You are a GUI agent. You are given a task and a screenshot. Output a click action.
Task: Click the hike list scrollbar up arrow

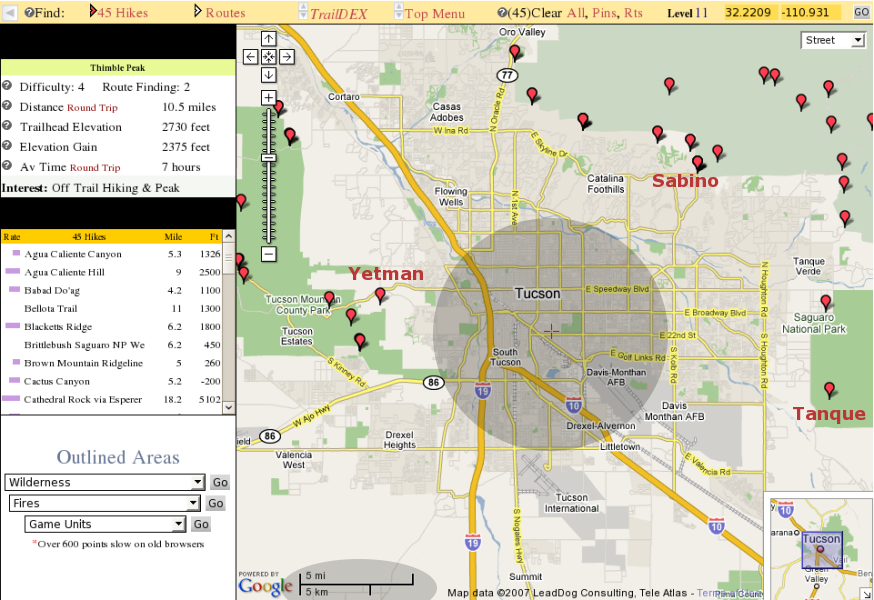click(x=229, y=236)
